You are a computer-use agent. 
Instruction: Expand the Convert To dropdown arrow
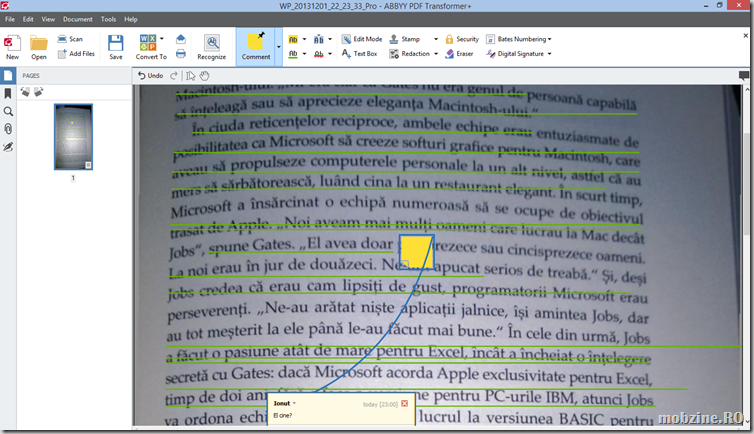pyautogui.click(x=162, y=39)
